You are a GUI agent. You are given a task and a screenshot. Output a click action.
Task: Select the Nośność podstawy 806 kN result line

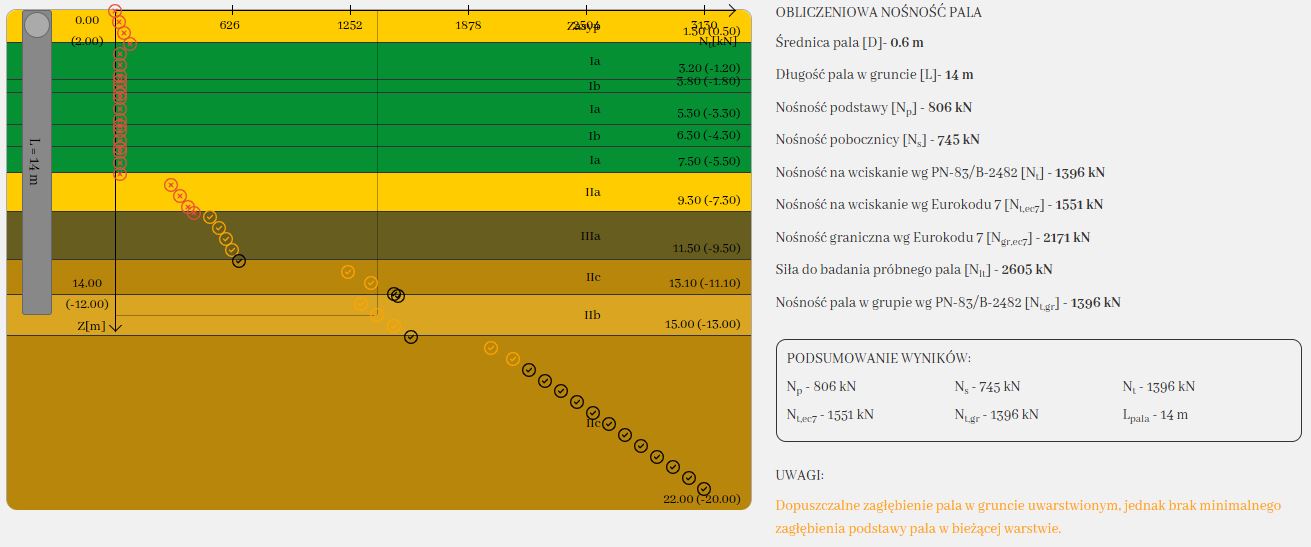tap(873, 107)
